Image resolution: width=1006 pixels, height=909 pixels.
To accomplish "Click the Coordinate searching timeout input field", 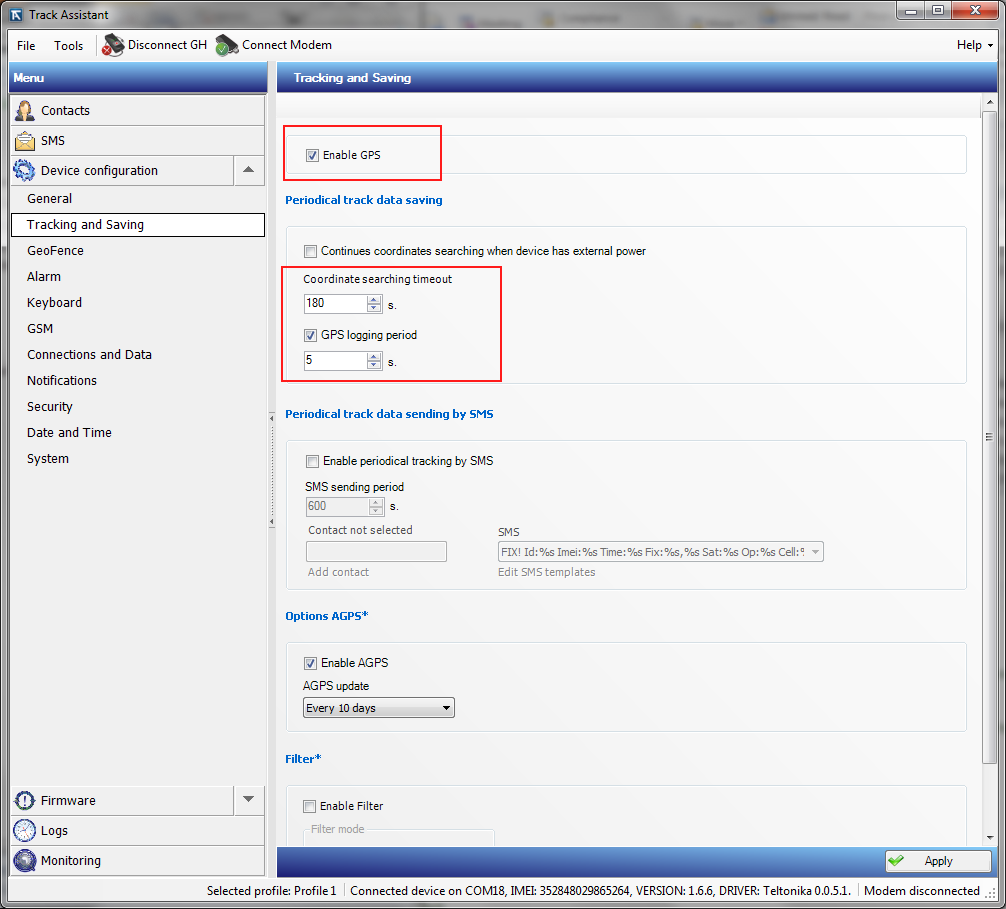I will 336,303.
